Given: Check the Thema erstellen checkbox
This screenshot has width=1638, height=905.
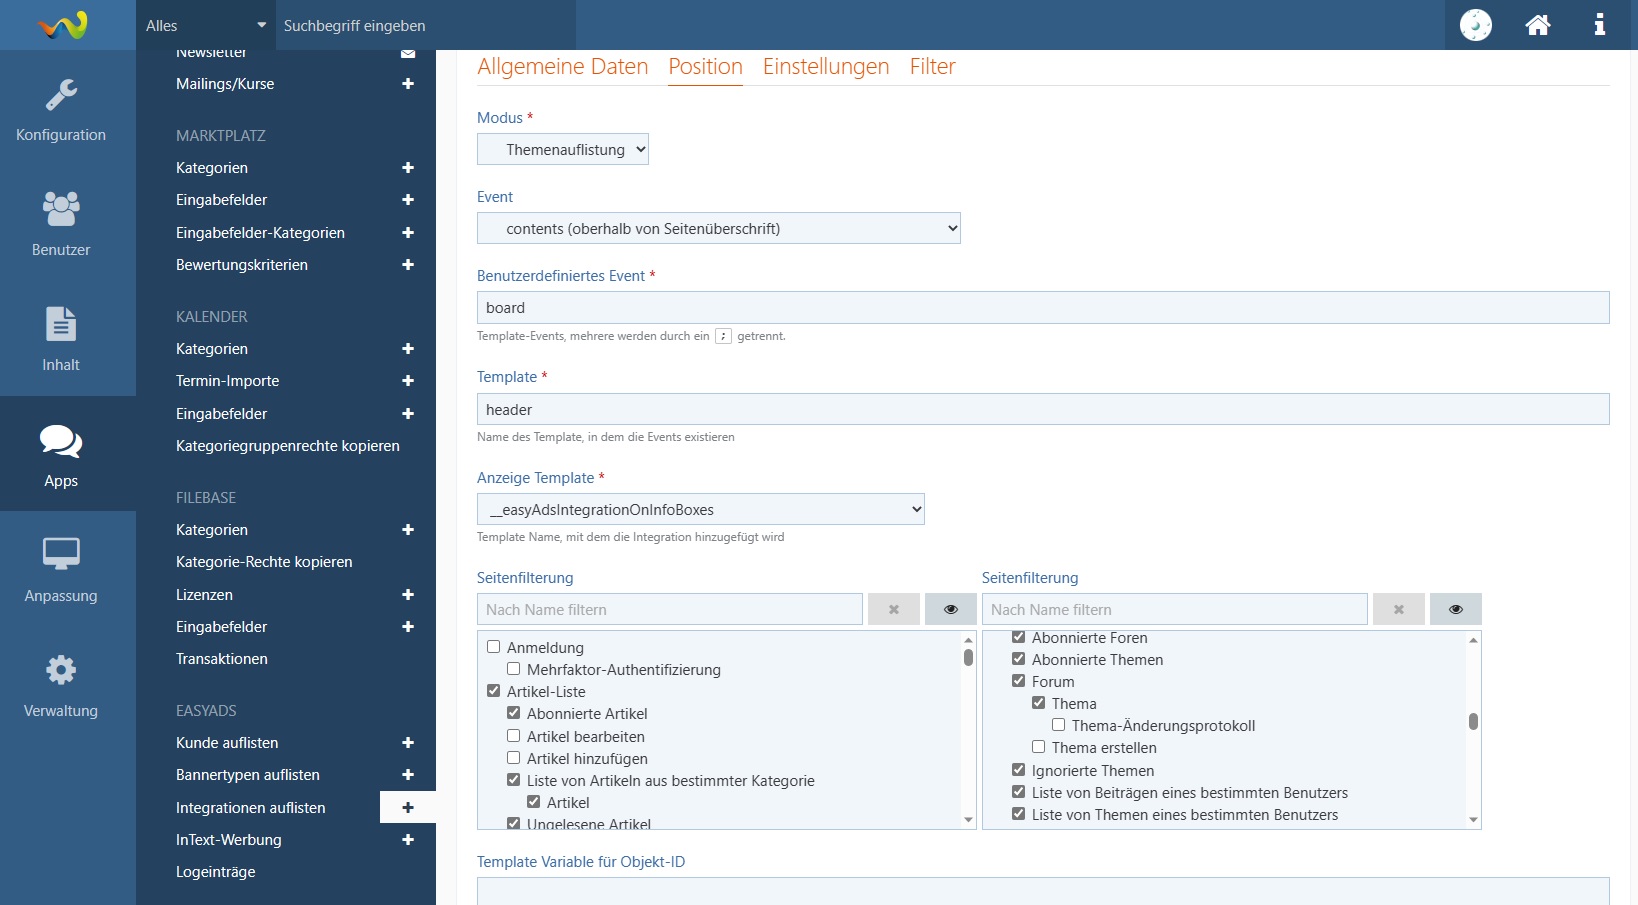Looking at the screenshot, I should click(x=1038, y=747).
